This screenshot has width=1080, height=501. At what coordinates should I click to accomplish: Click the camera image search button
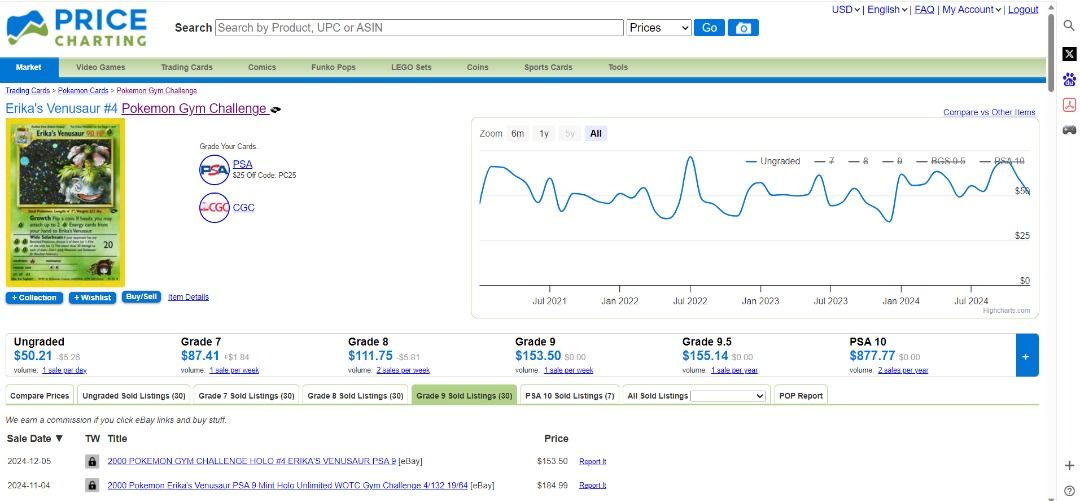pos(743,28)
